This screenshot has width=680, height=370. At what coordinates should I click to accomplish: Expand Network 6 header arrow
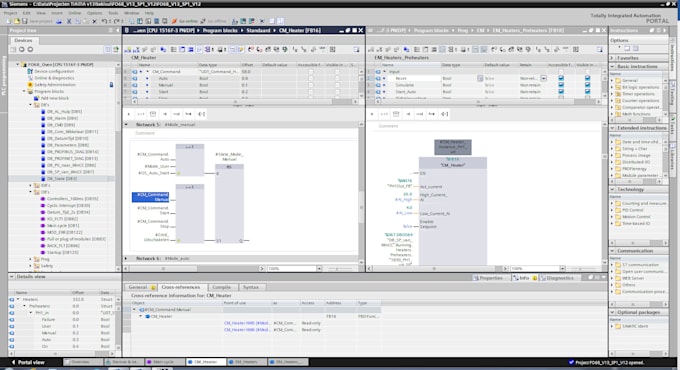pyautogui.click(x=126, y=259)
